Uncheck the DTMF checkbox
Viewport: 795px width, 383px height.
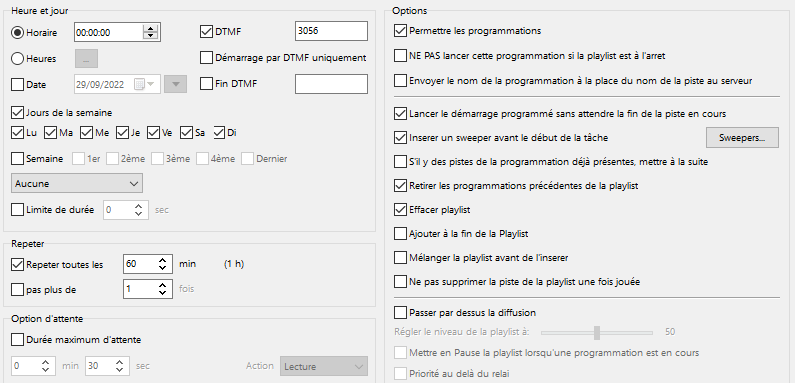click(x=206, y=32)
